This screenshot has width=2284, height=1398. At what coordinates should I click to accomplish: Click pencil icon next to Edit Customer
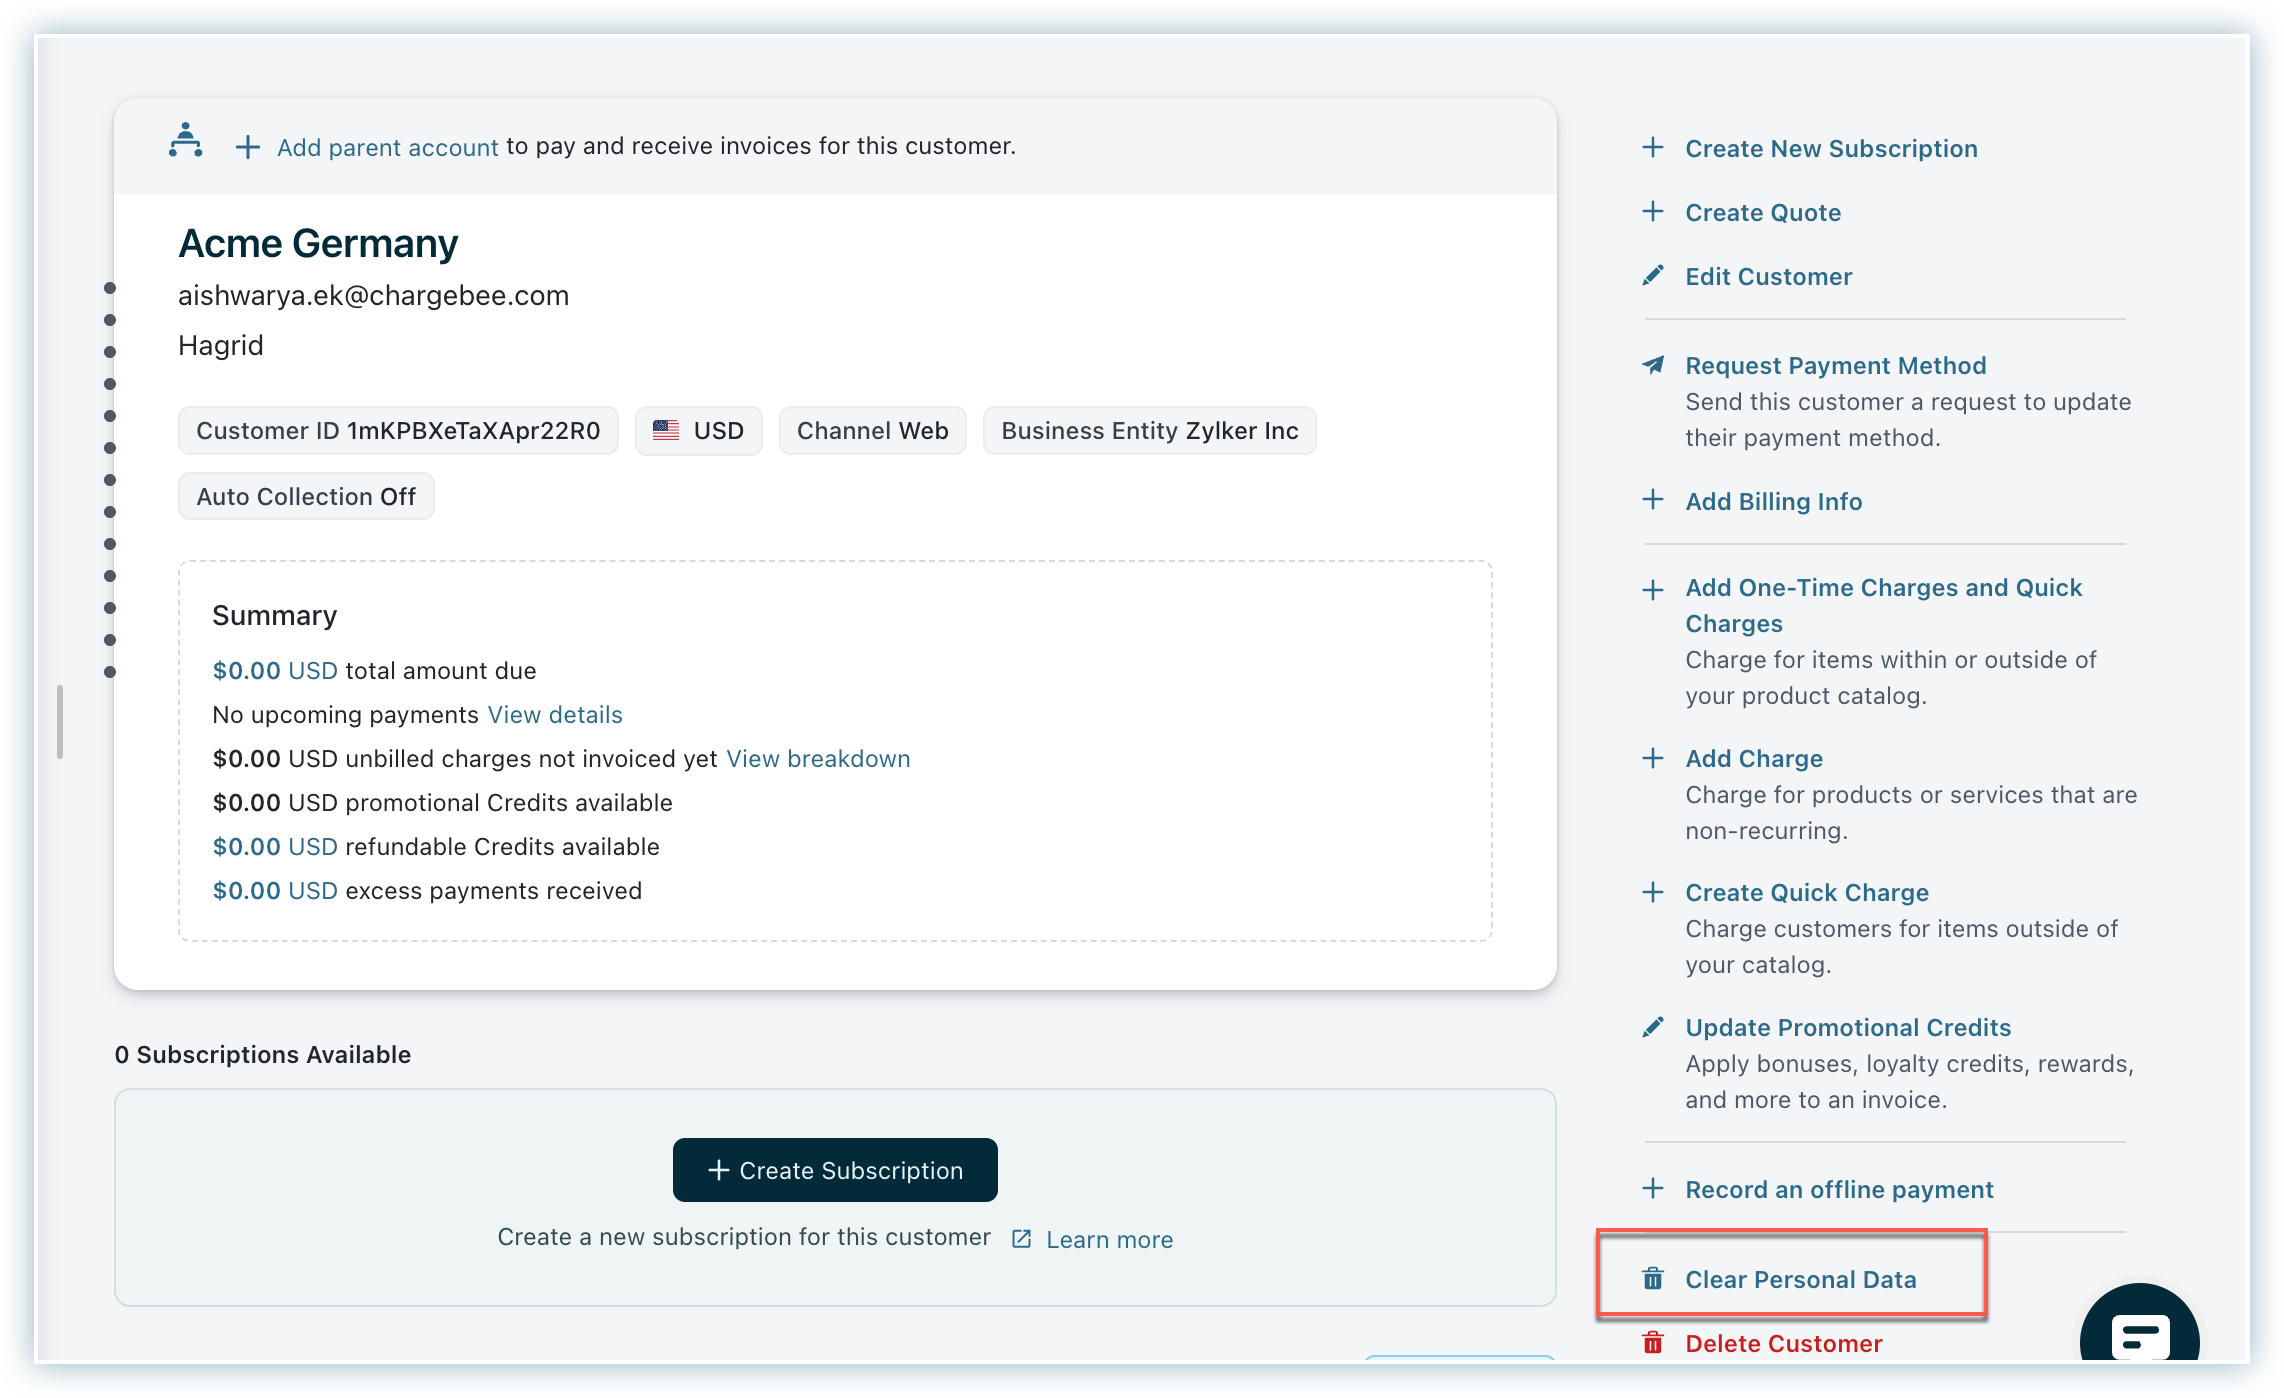pyautogui.click(x=1653, y=276)
